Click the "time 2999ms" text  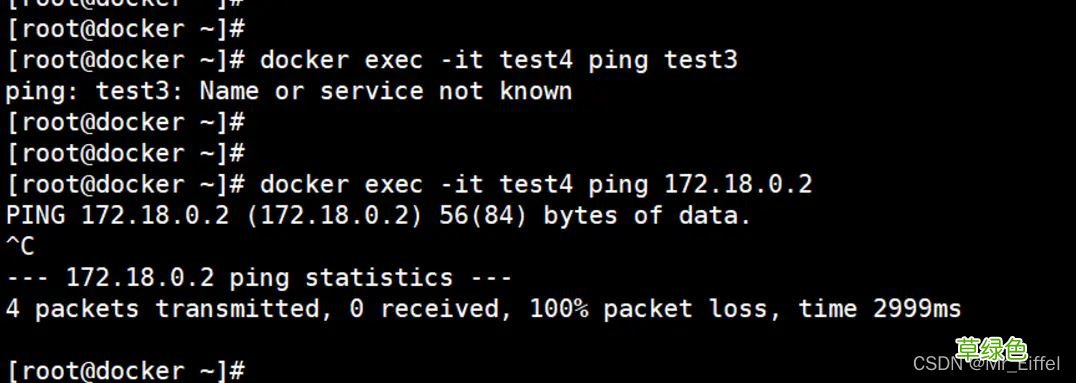point(880,309)
